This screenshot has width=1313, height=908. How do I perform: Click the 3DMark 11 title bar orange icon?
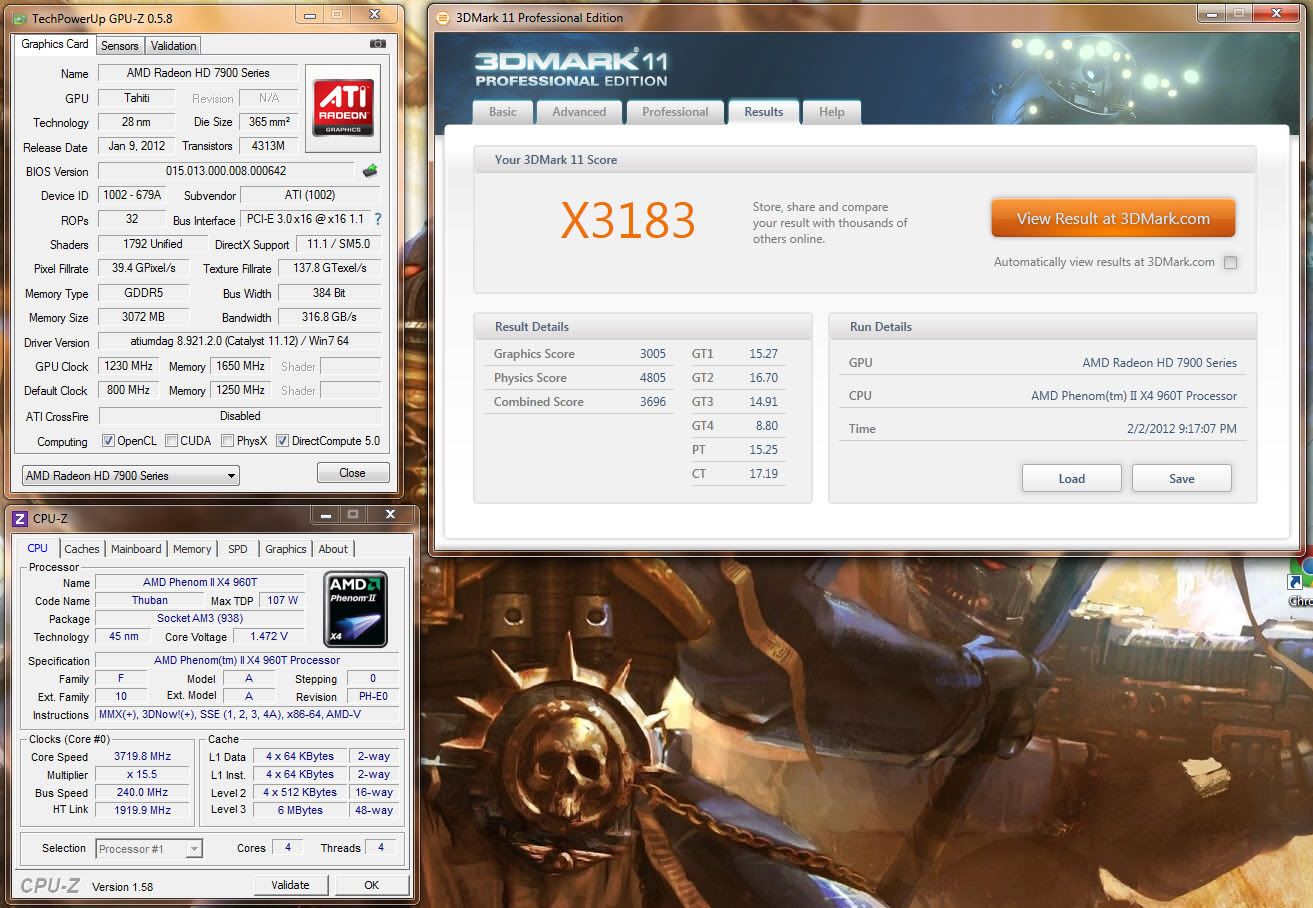pyautogui.click(x=443, y=17)
